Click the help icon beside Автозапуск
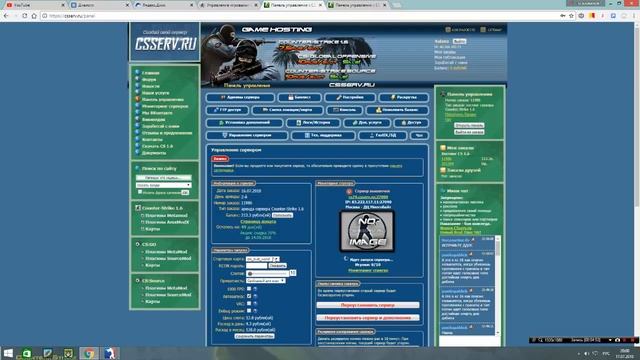Viewport: 640px width, 360px height. [x=255, y=296]
